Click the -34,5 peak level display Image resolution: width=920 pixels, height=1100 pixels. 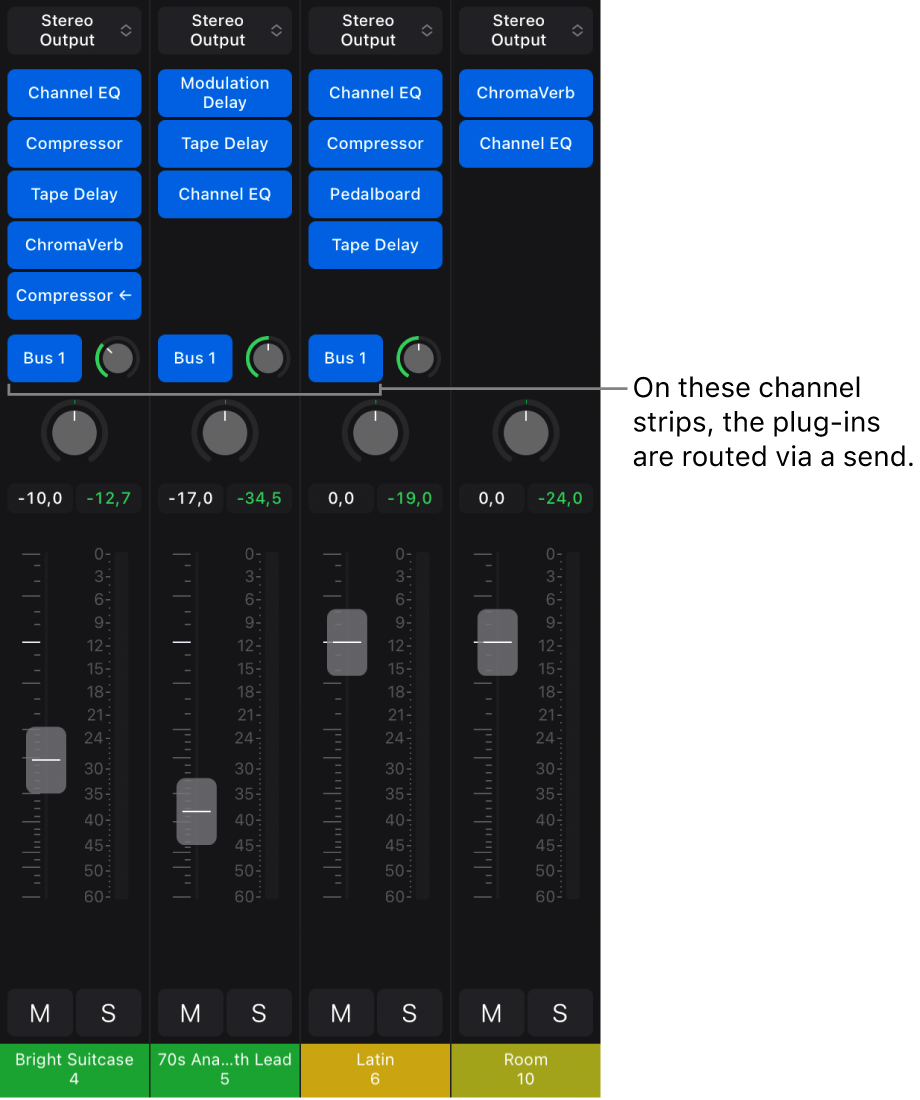coord(259,499)
